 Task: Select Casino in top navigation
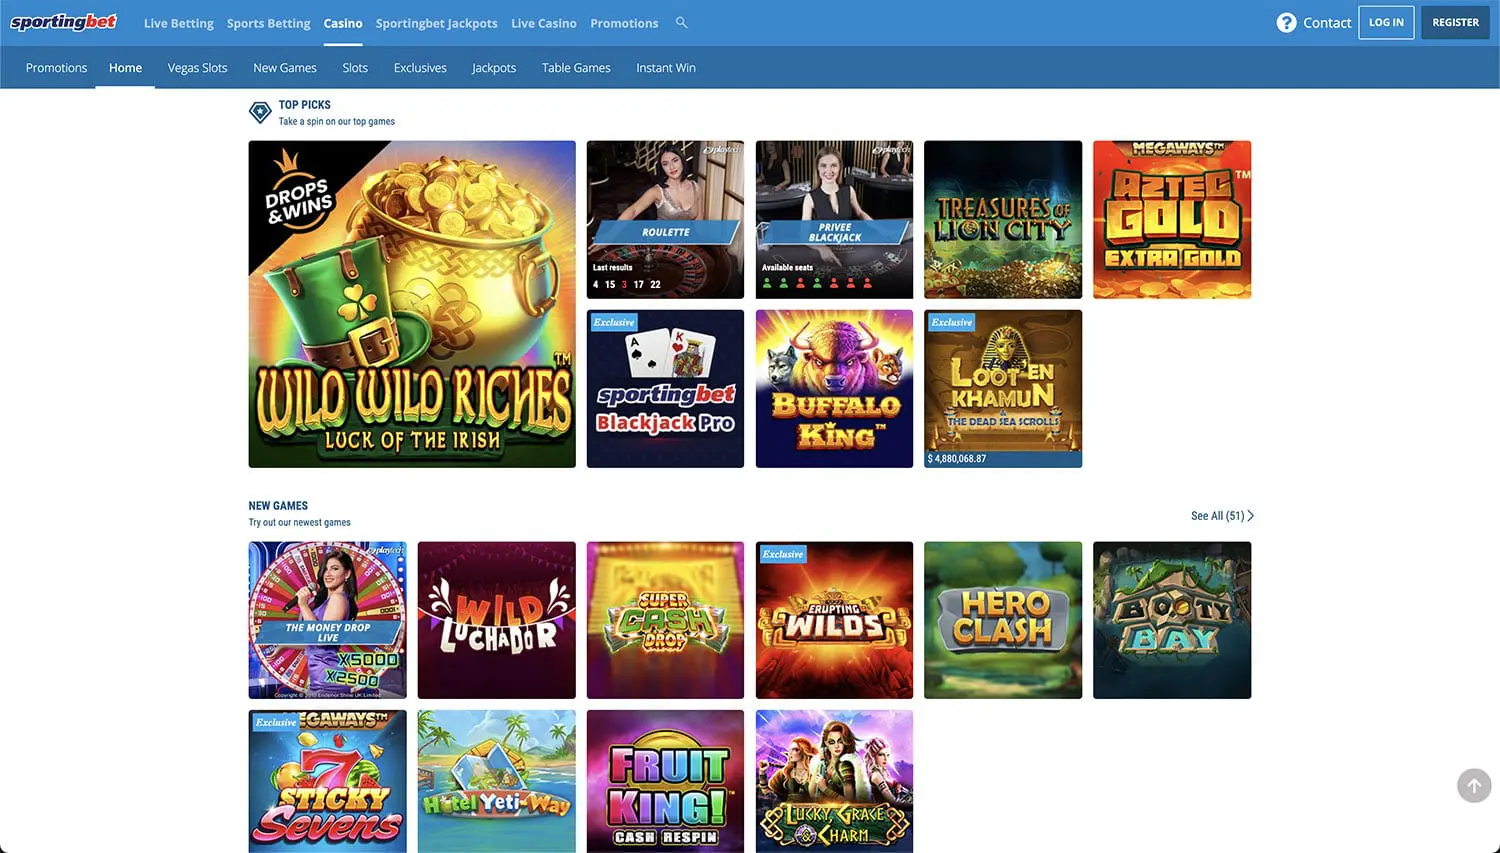[343, 23]
